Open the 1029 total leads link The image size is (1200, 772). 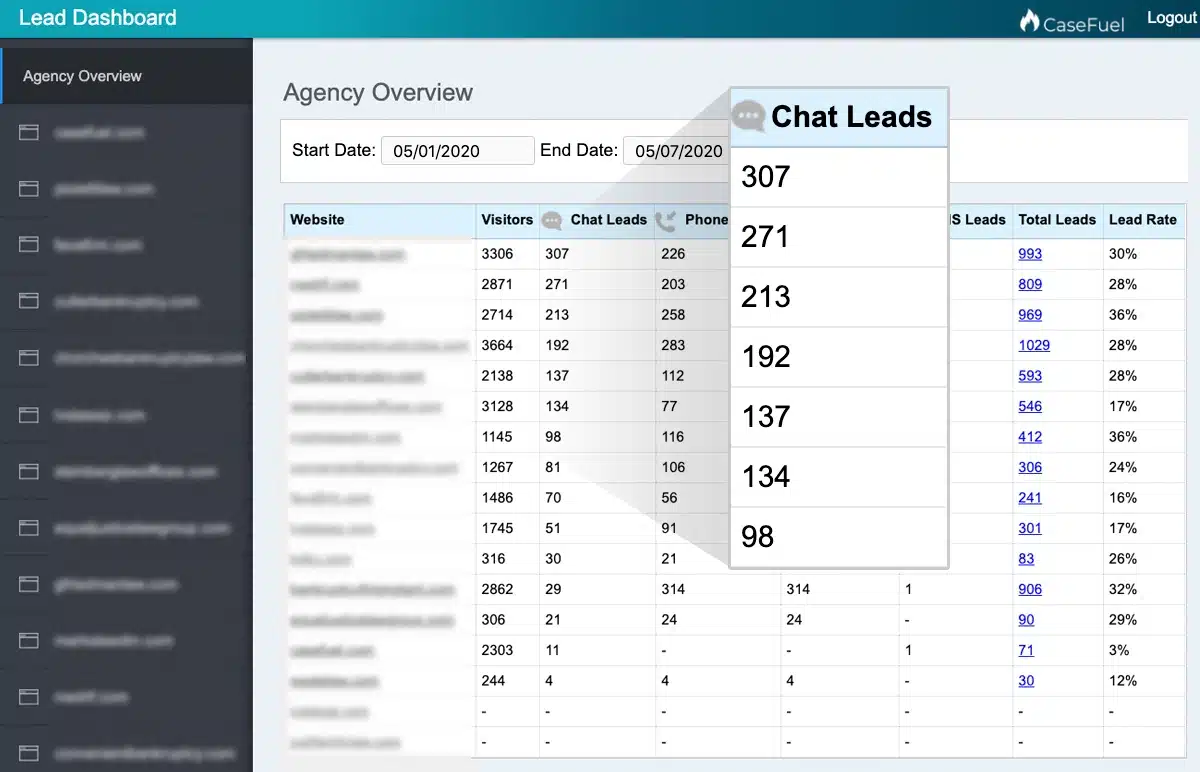tap(1034, 345)
